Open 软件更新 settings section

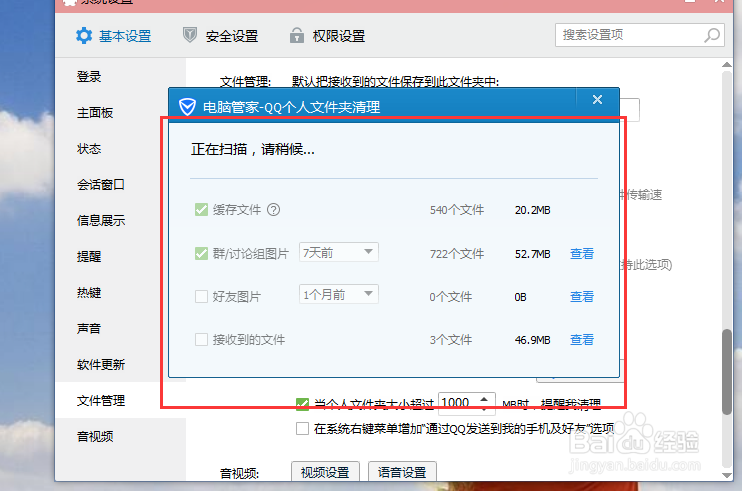coord(101,364)
